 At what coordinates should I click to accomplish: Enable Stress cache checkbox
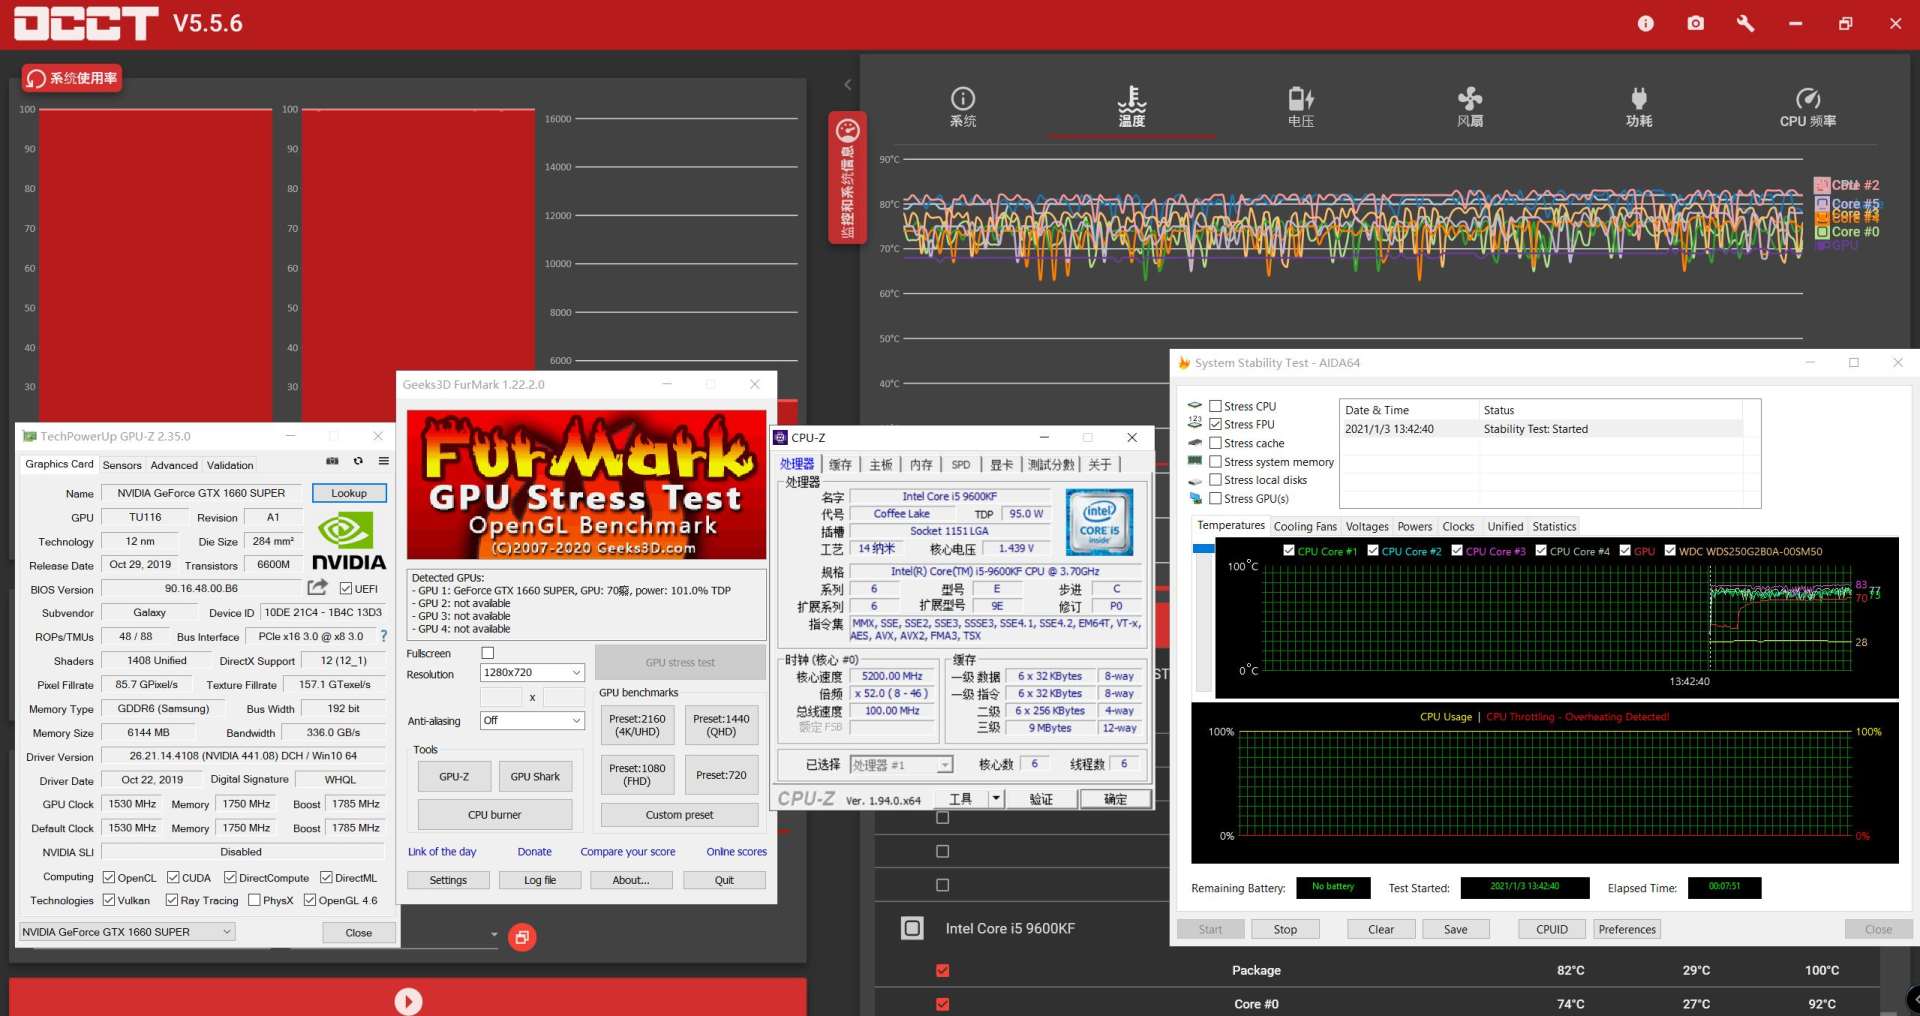pyautogui.click(x=1215, y=443)
